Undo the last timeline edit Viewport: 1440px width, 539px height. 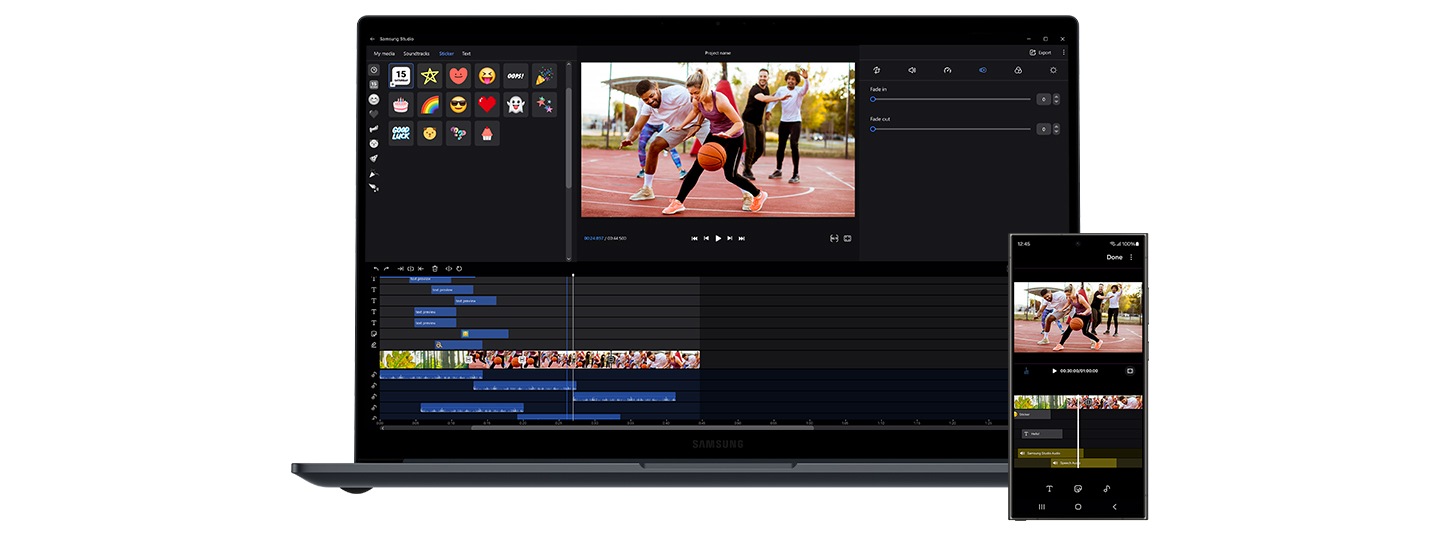pyautogui.click(x=376, y=268)
